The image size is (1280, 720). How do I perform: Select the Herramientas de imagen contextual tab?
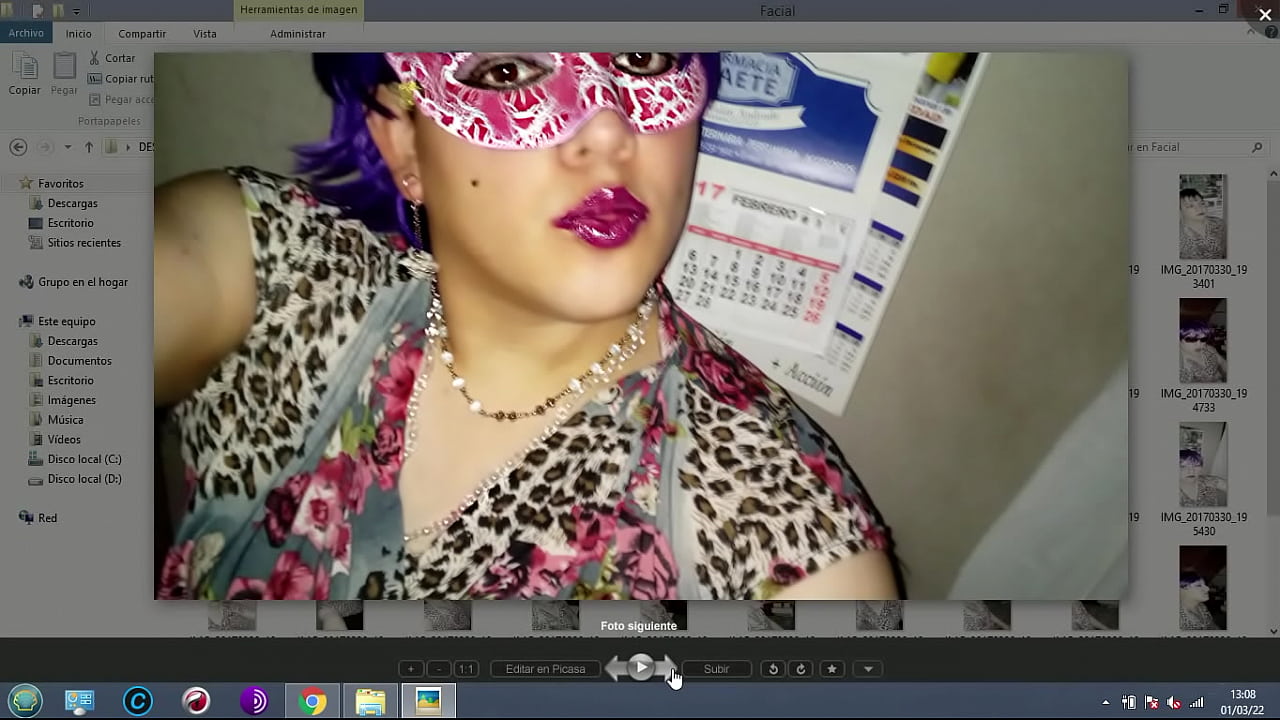click(x=298, y=10)
